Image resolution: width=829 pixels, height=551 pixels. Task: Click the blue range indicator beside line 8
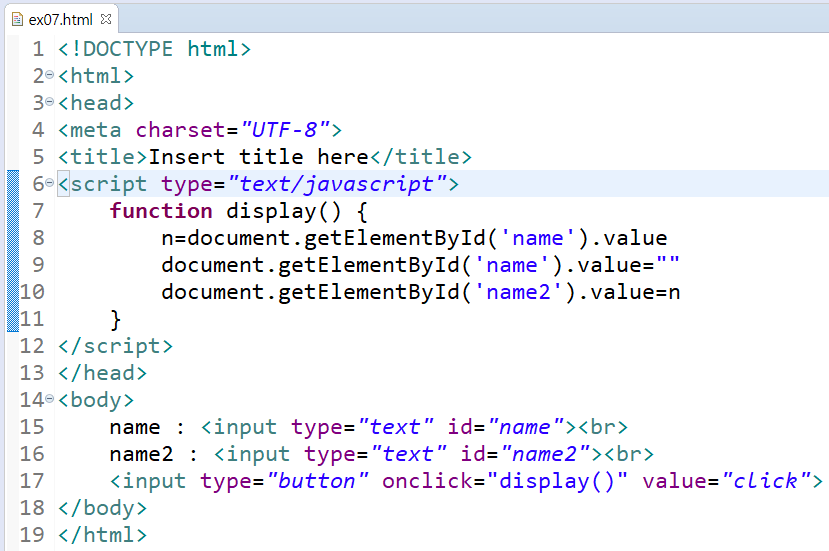tap(13, 238)
